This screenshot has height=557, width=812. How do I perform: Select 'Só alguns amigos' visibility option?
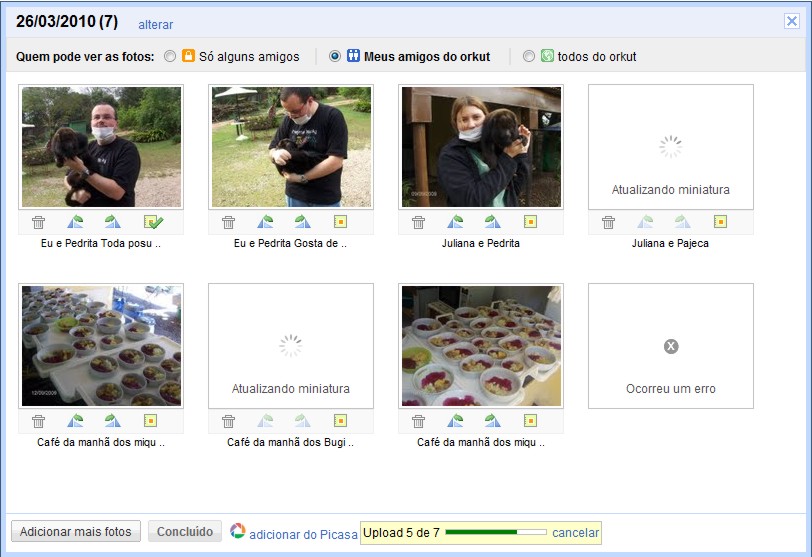[170, 57]
